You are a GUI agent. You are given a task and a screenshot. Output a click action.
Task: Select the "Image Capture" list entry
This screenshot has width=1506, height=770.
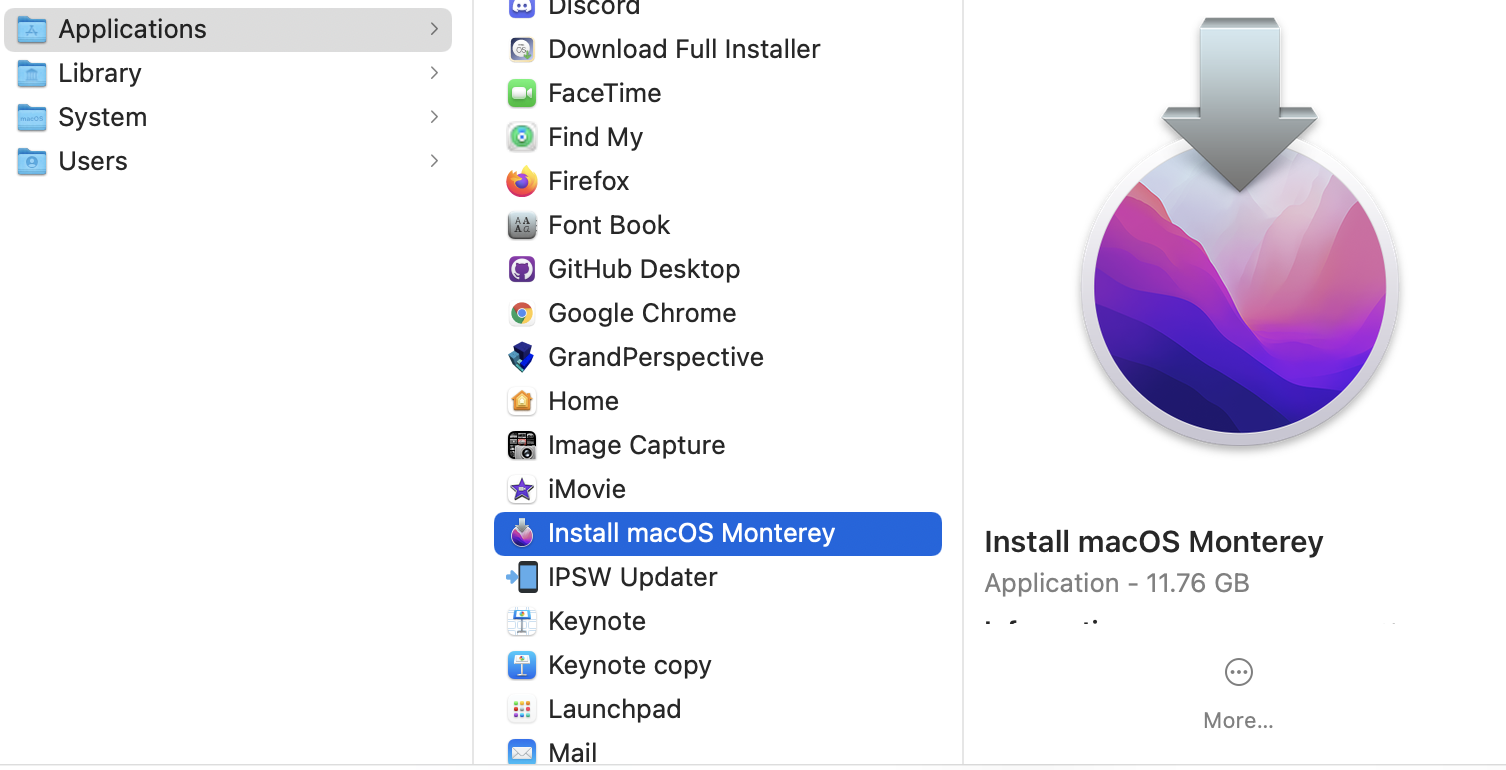(718, 445)
